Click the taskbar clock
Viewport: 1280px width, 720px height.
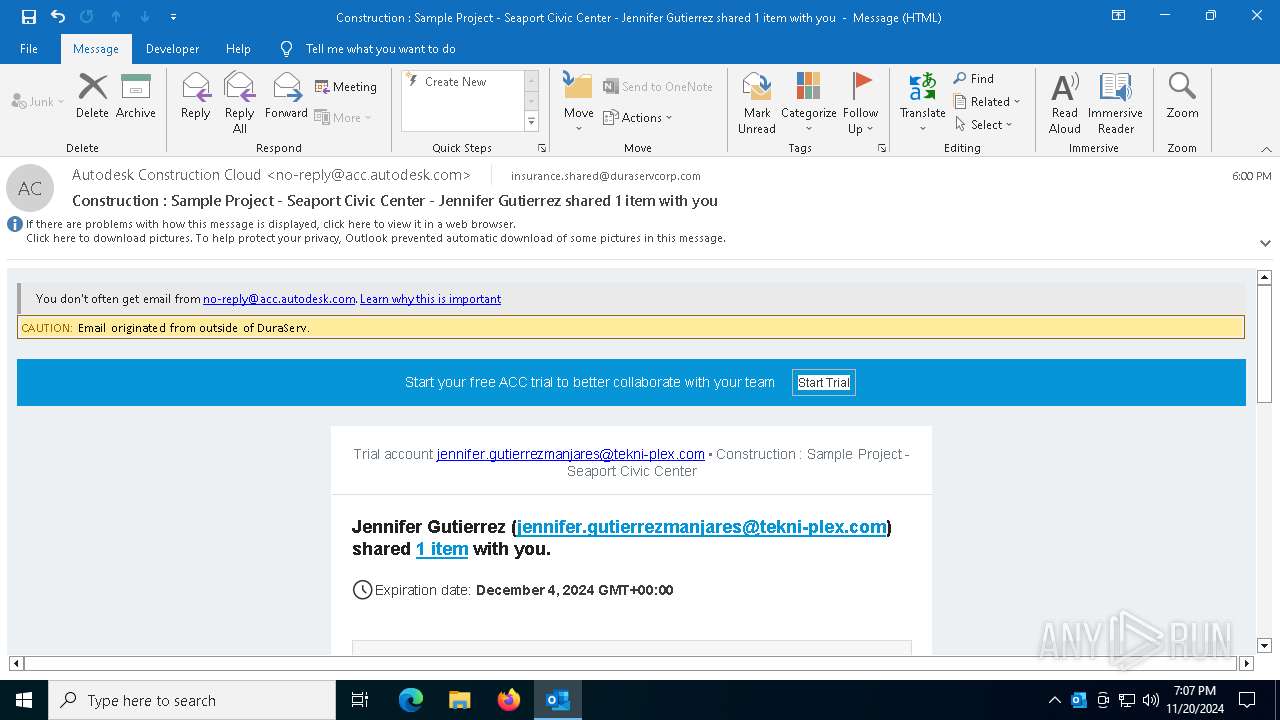(1195, 700)
